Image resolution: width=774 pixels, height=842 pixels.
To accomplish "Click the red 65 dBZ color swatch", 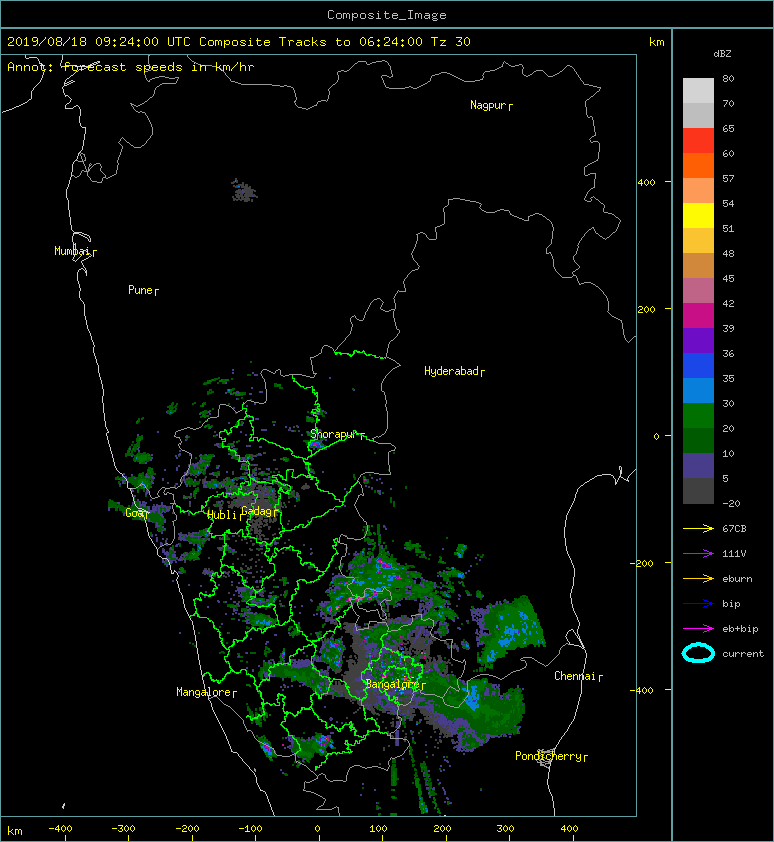I will tap(698, 141).
